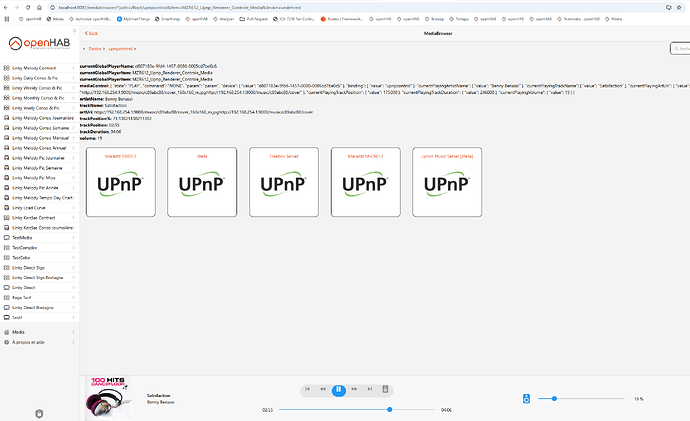Click the Media sidebar icon
Viewport: 690px width, 421px height.
click(7, 332)
